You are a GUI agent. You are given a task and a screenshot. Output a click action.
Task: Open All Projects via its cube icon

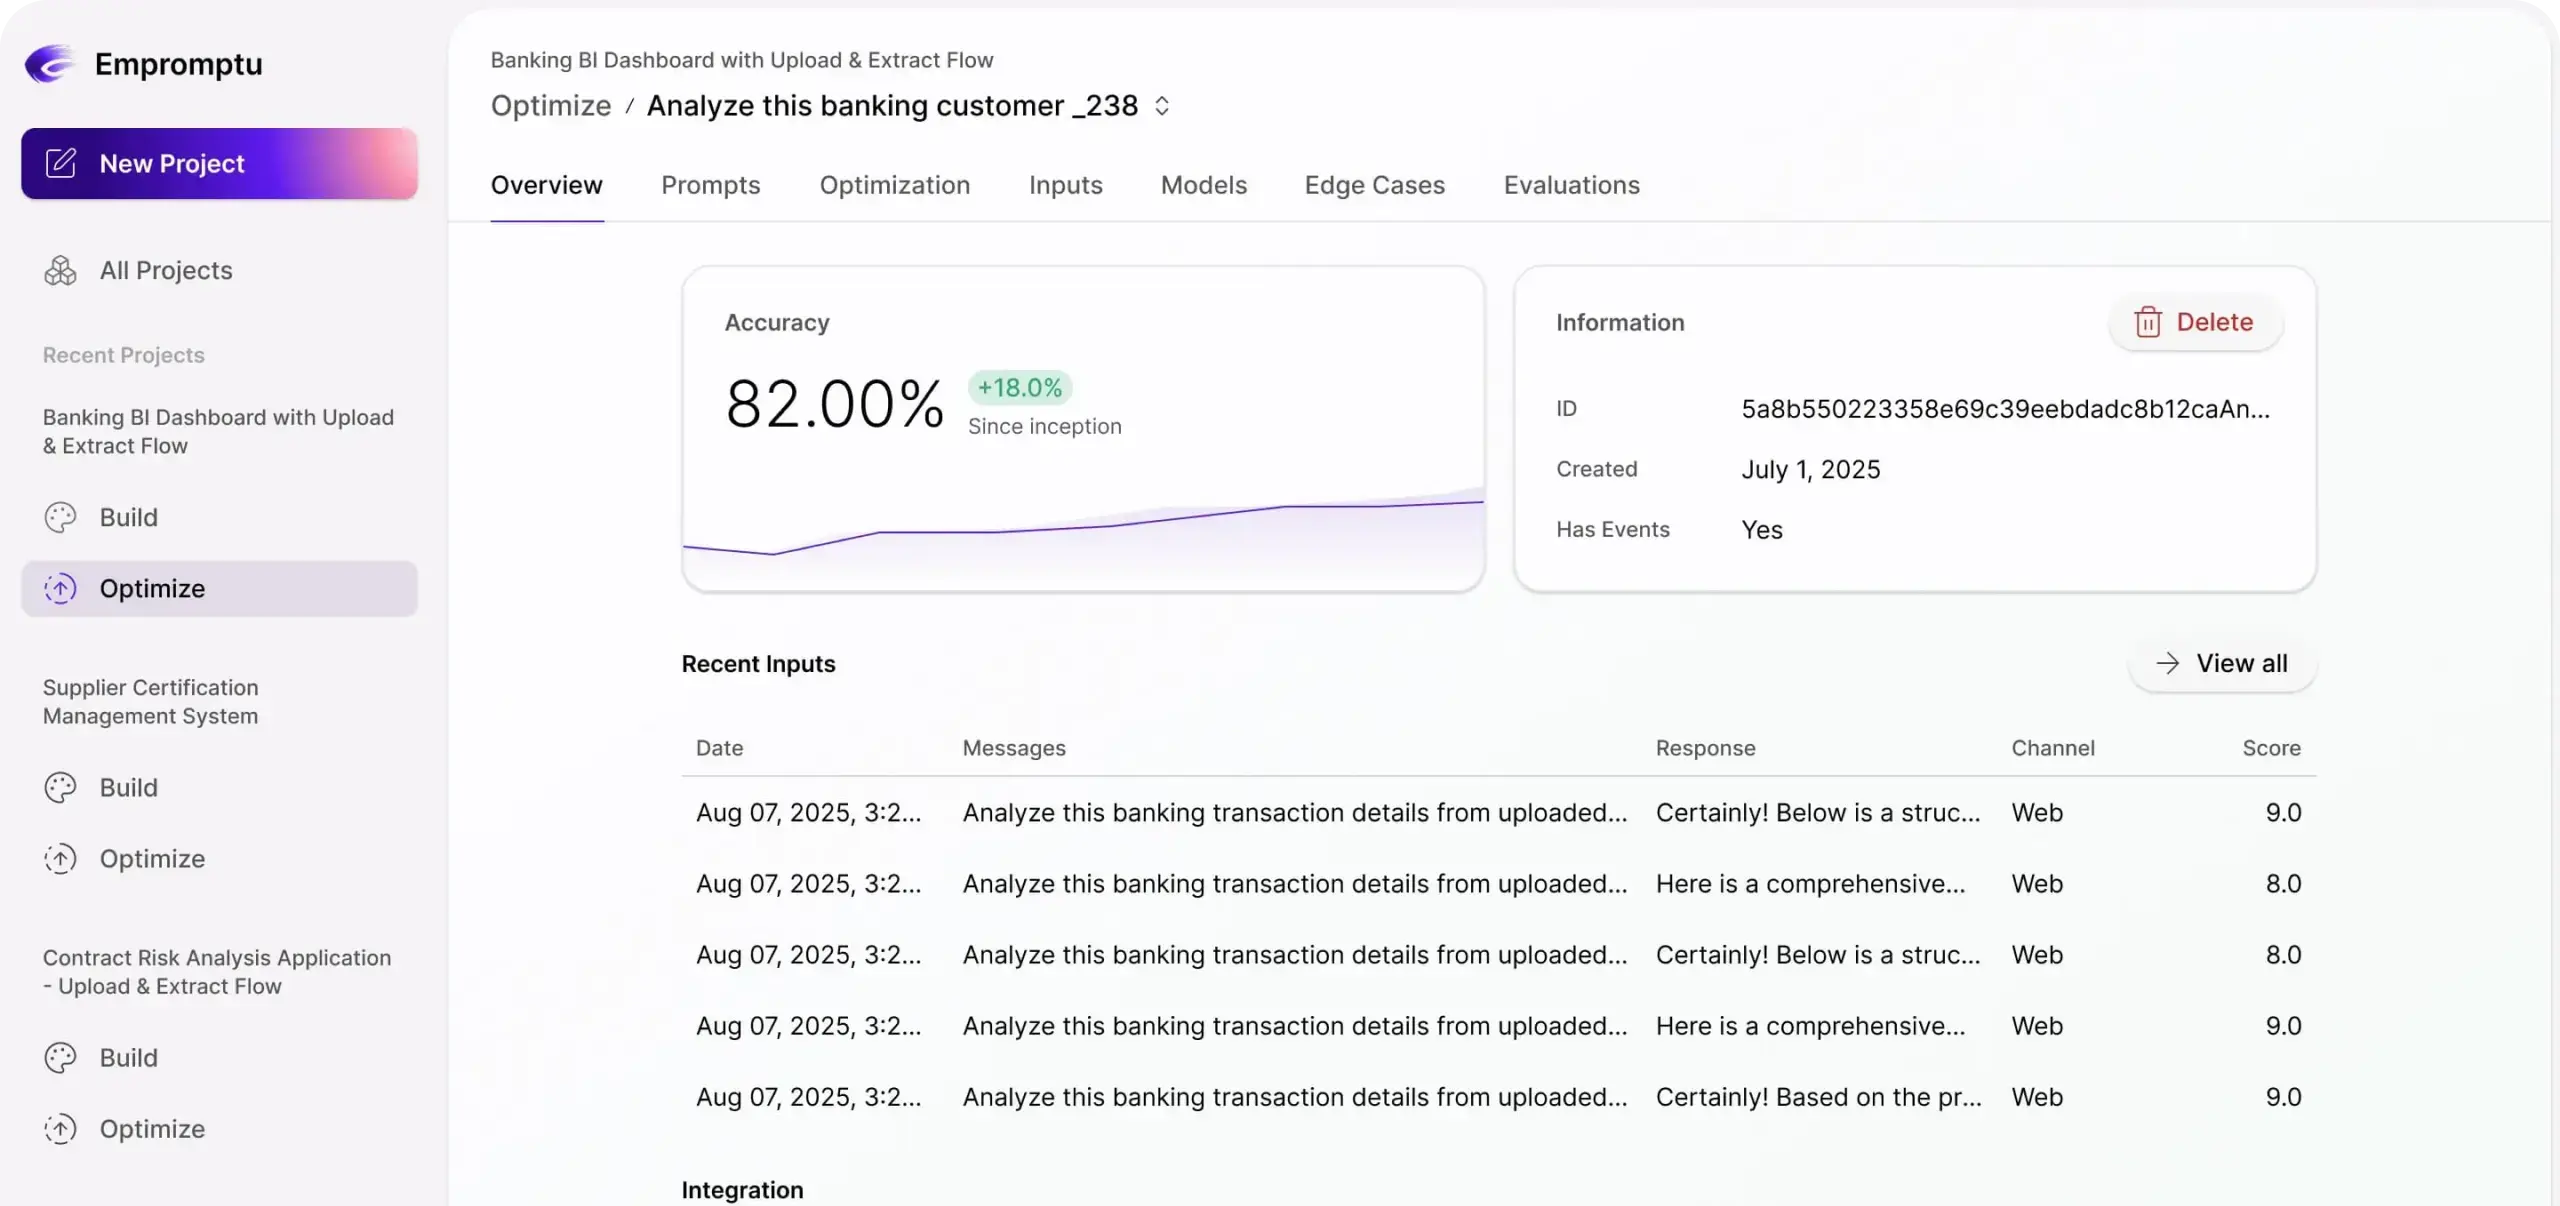point(60,270)
